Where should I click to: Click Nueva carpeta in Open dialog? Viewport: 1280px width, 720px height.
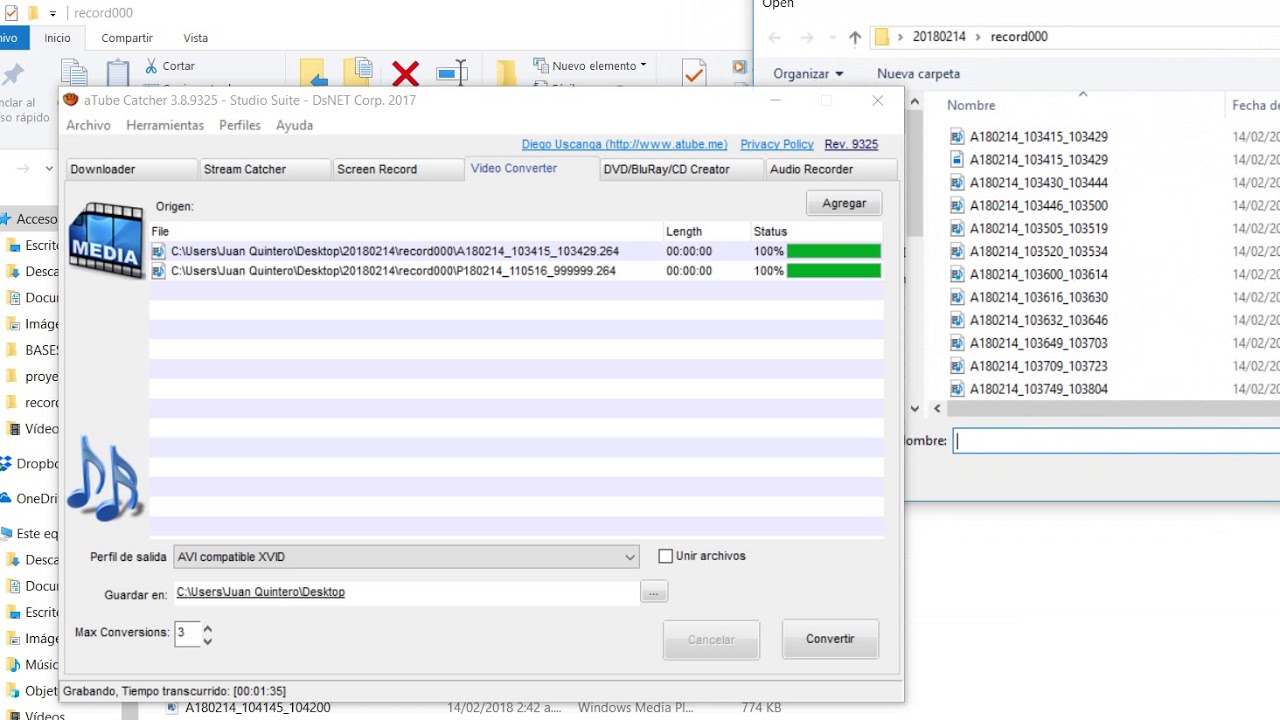pyautogui.click(x=918, y=74)
